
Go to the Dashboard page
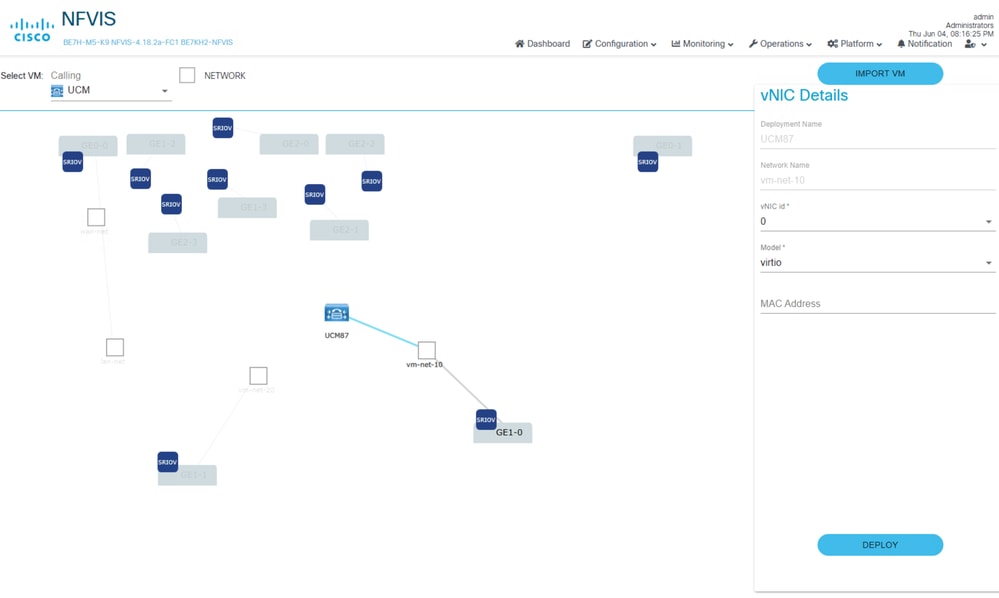pyautogui.click(x=542, y=44)
